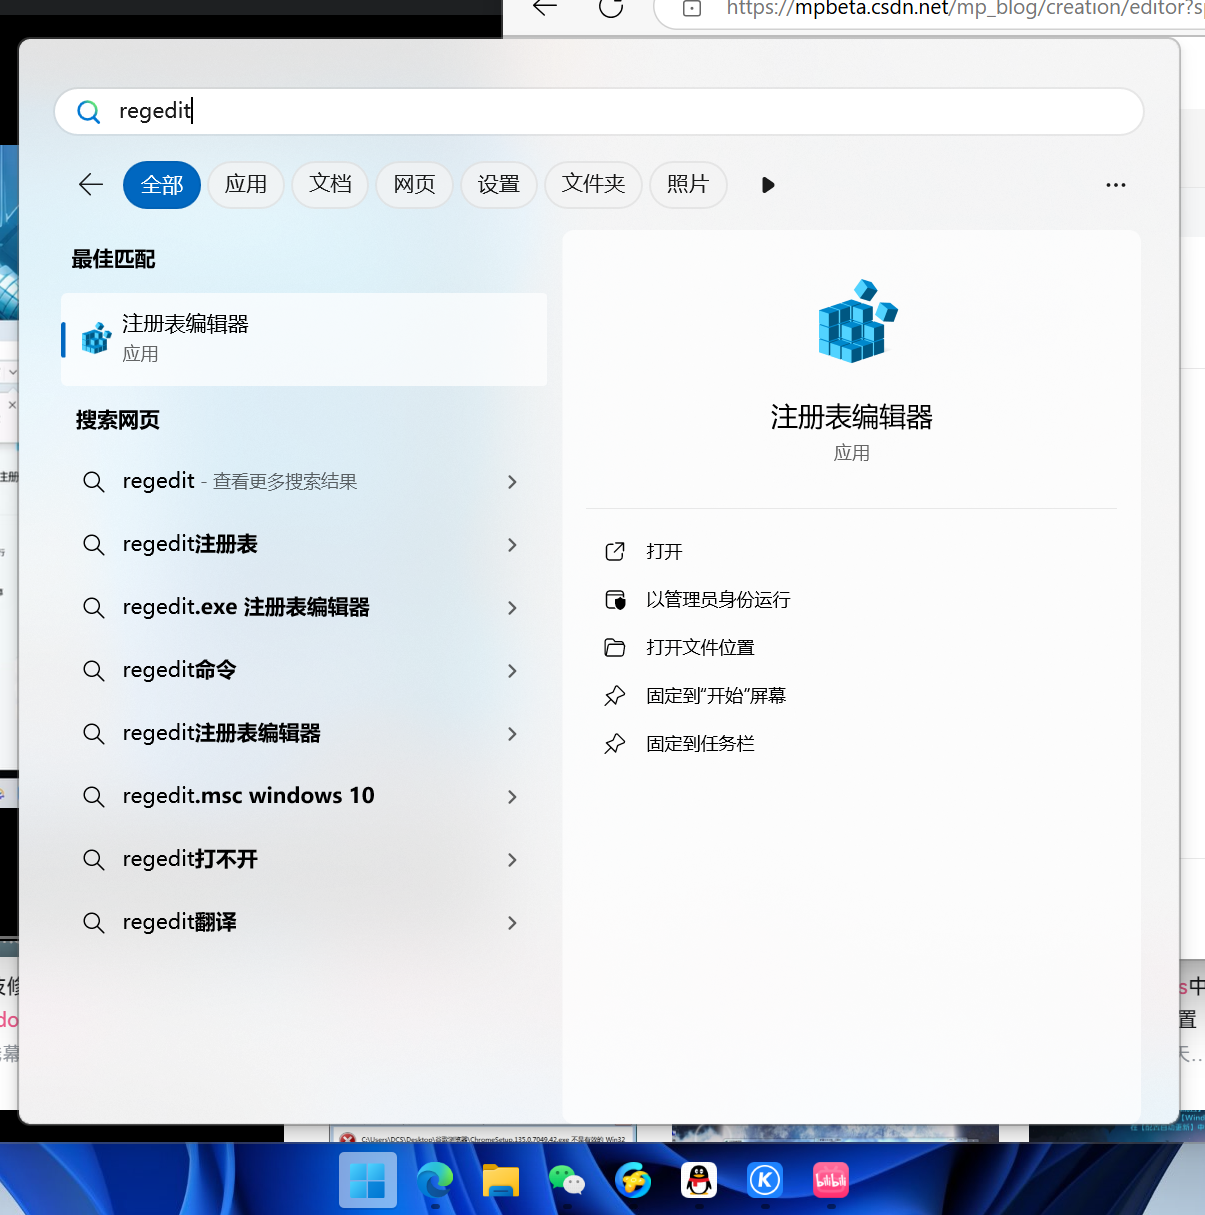Select web suggestion text regedit注册表编辑器

pyautogui.click(x=222, y=733)
